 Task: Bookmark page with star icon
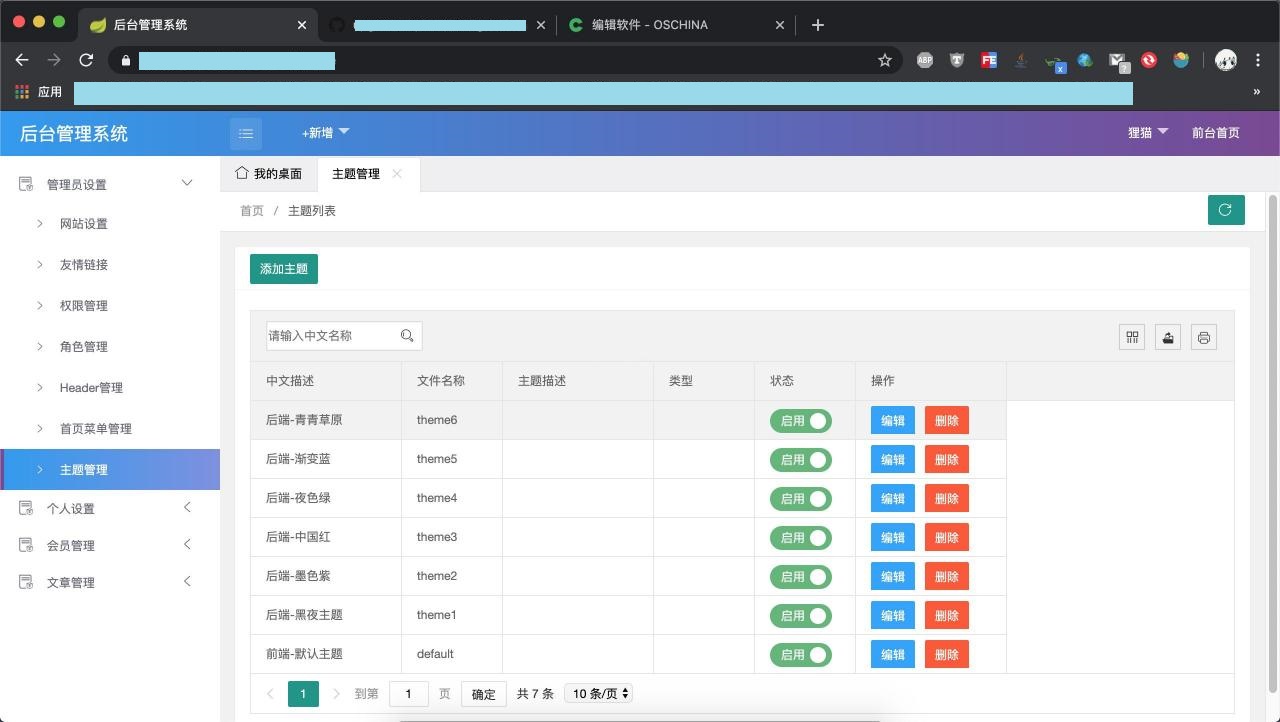pyautogui.click(x=885, y=60)
